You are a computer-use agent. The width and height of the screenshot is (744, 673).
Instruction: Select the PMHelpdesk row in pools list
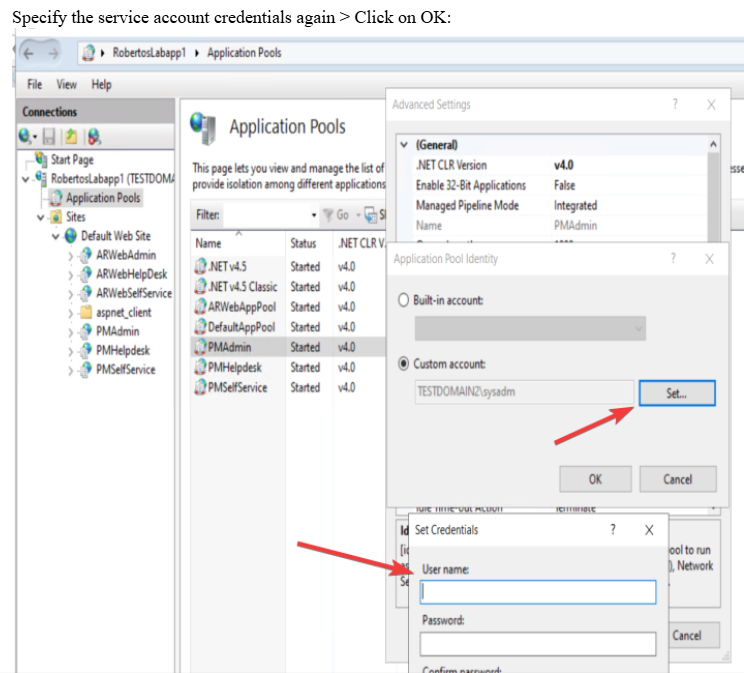[x=288, y=367]
